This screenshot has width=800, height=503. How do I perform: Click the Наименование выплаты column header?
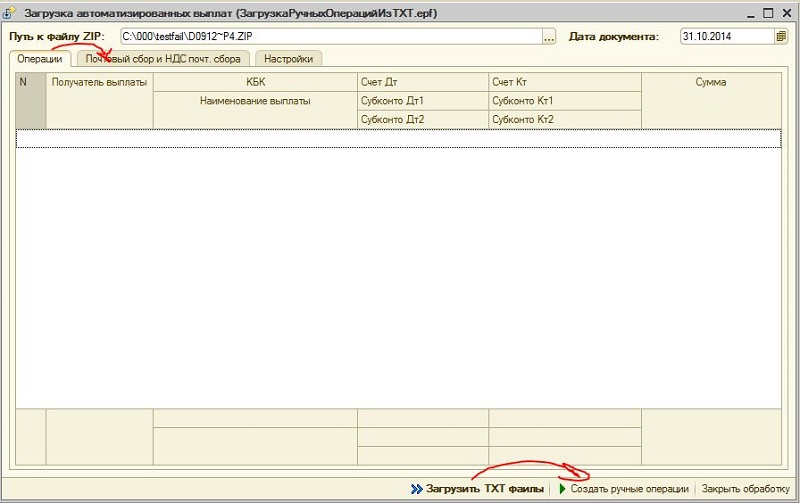coord(255,101)
